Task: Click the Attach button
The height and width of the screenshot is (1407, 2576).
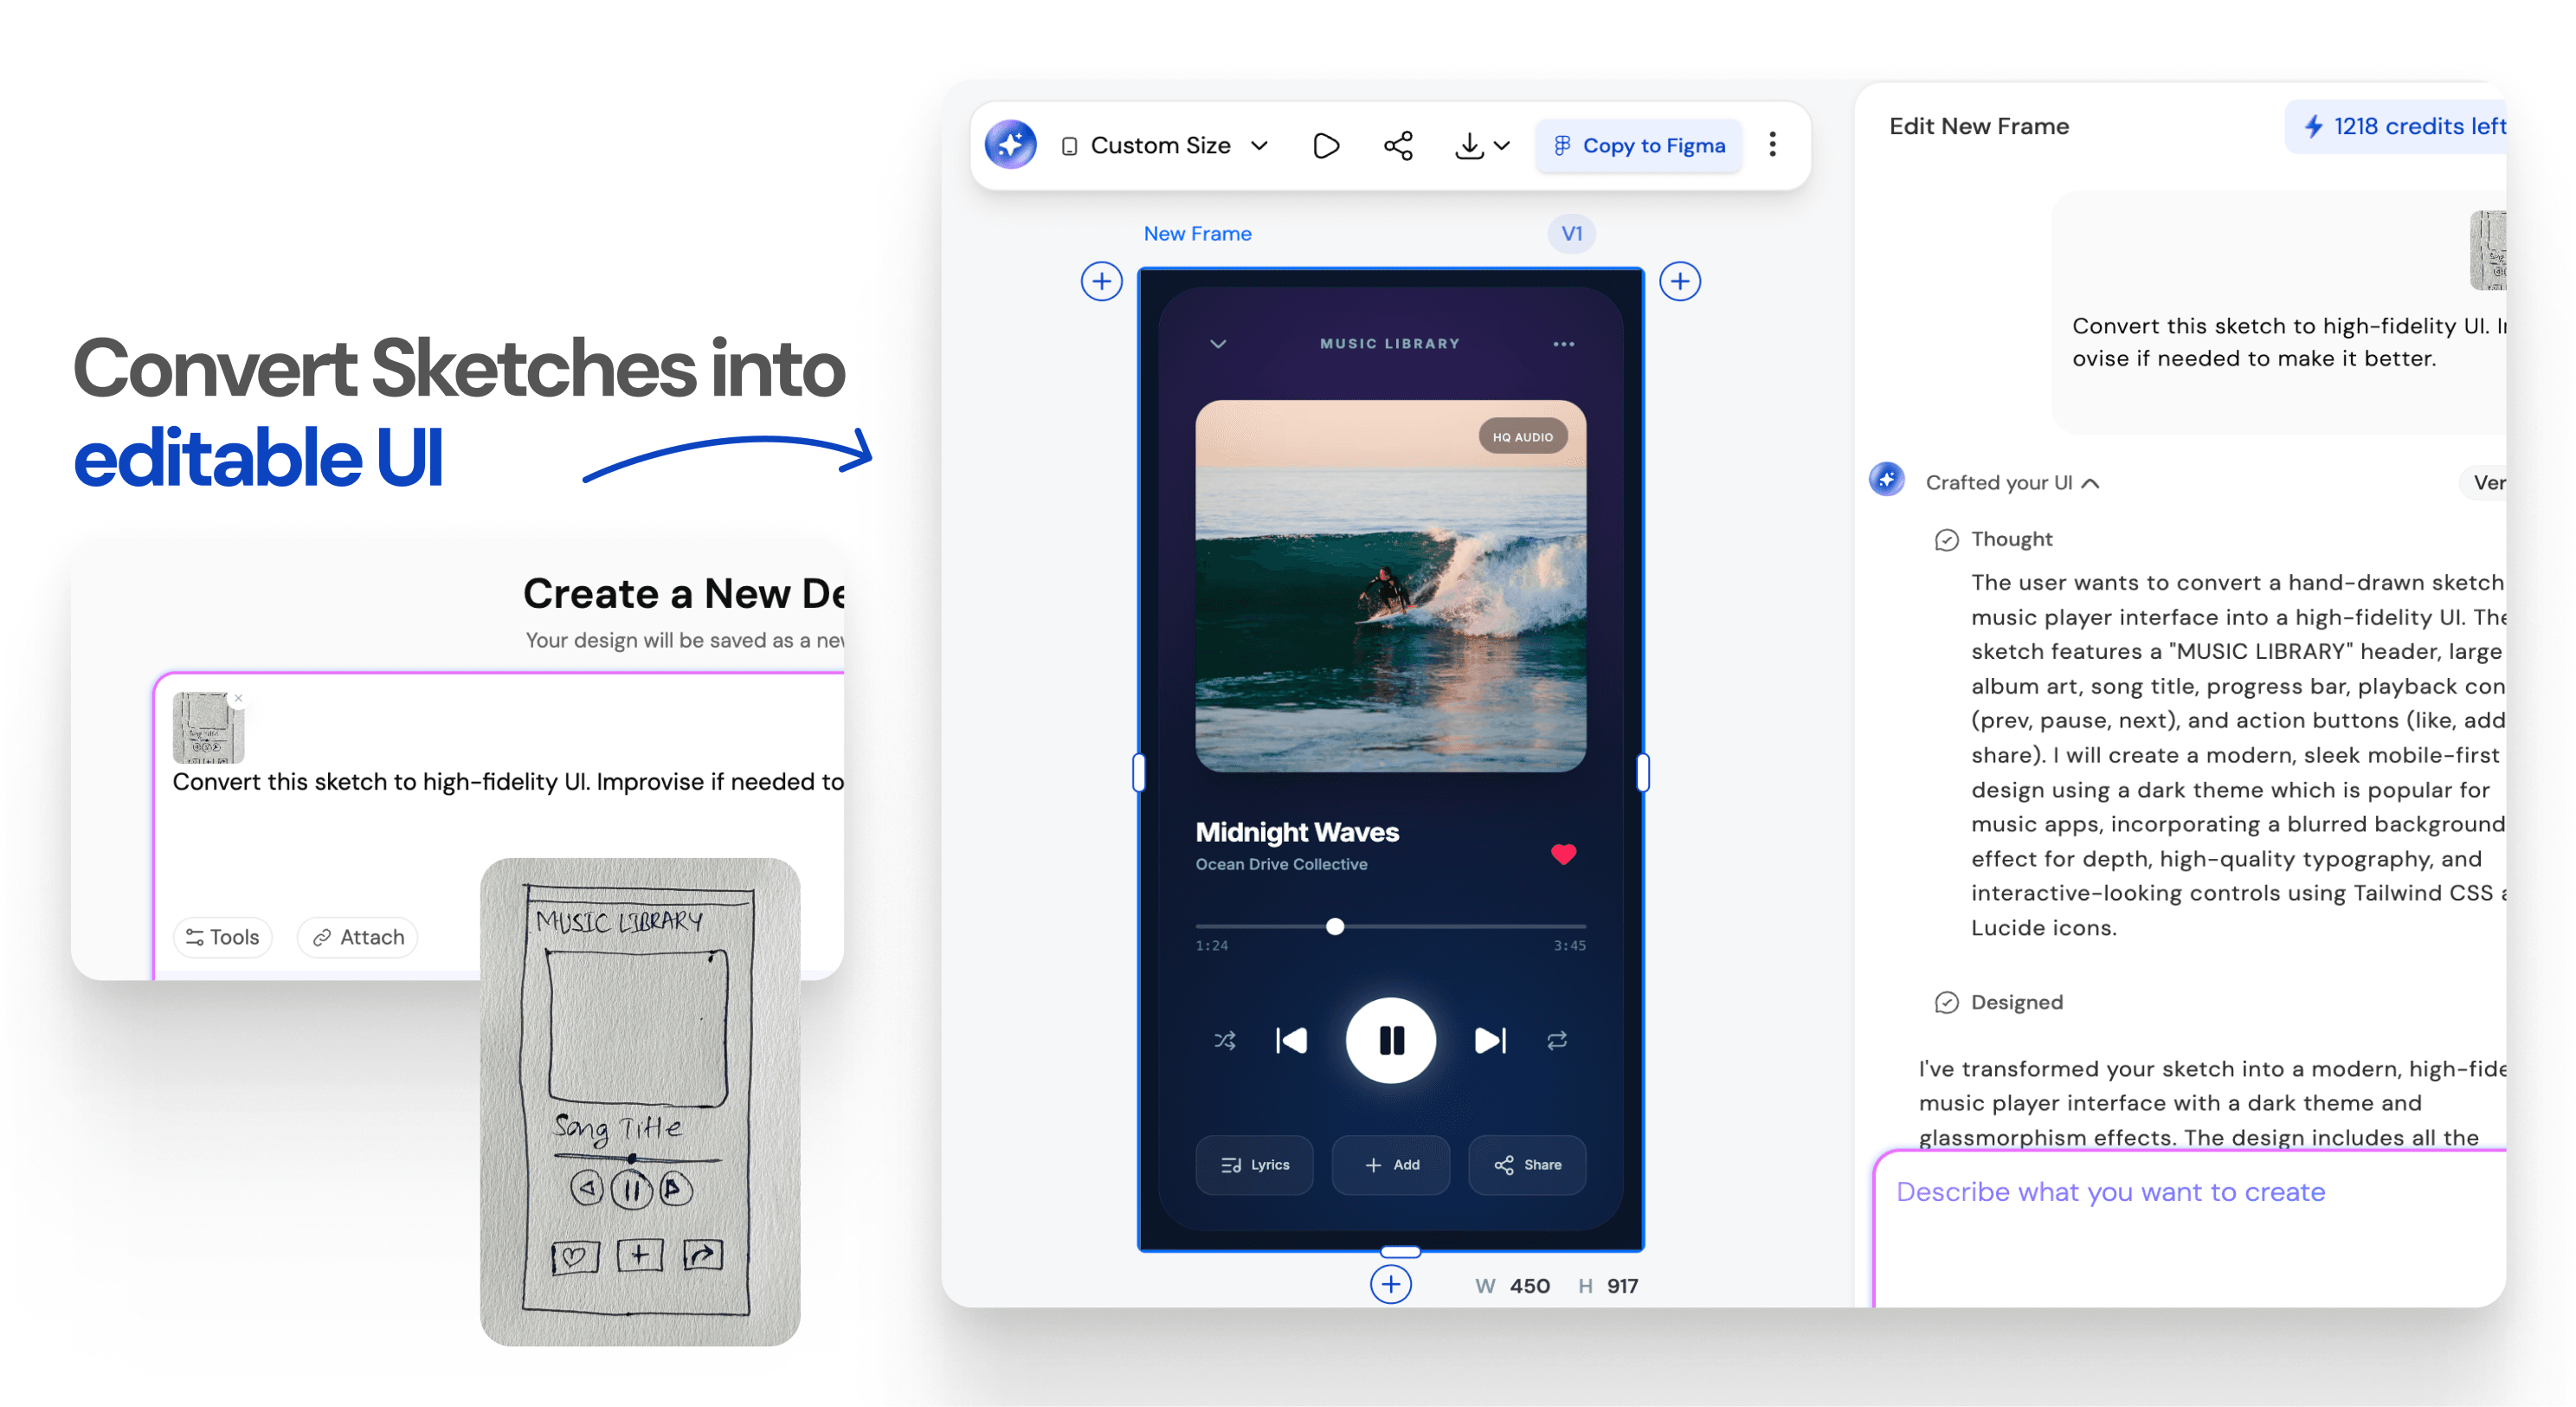Action: tap(357, 937)
